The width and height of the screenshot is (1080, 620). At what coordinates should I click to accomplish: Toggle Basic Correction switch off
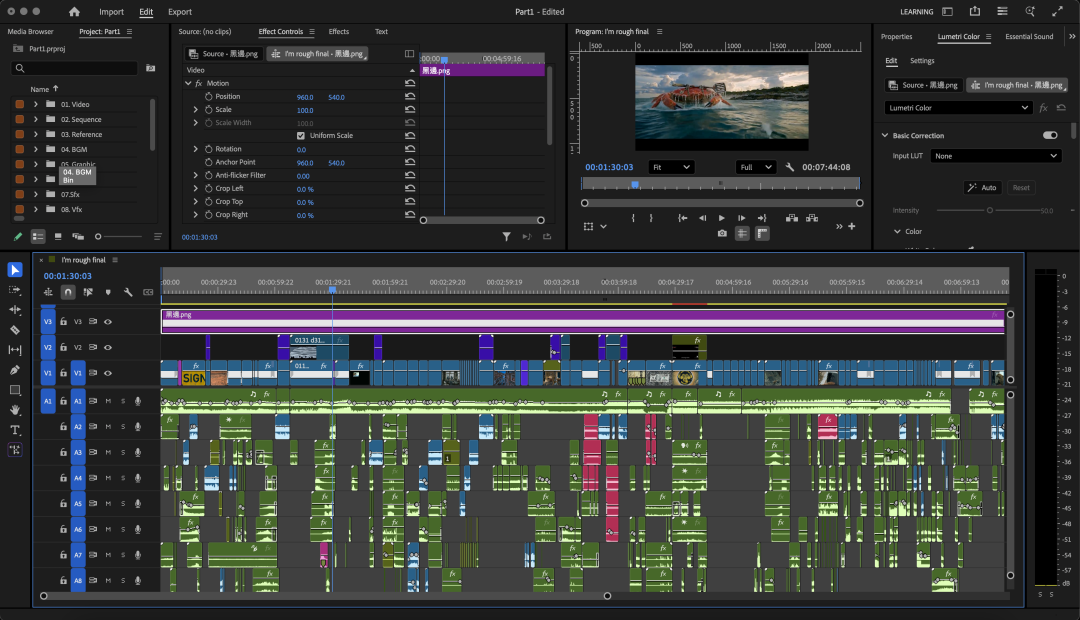pyautogui.click(x=1050, y=136)
